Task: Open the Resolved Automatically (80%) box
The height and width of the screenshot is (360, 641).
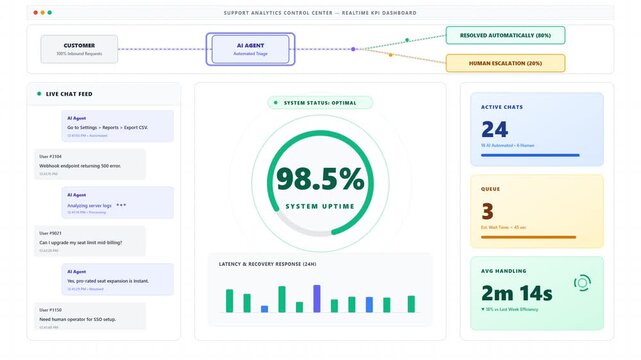Action: (505, 35)
